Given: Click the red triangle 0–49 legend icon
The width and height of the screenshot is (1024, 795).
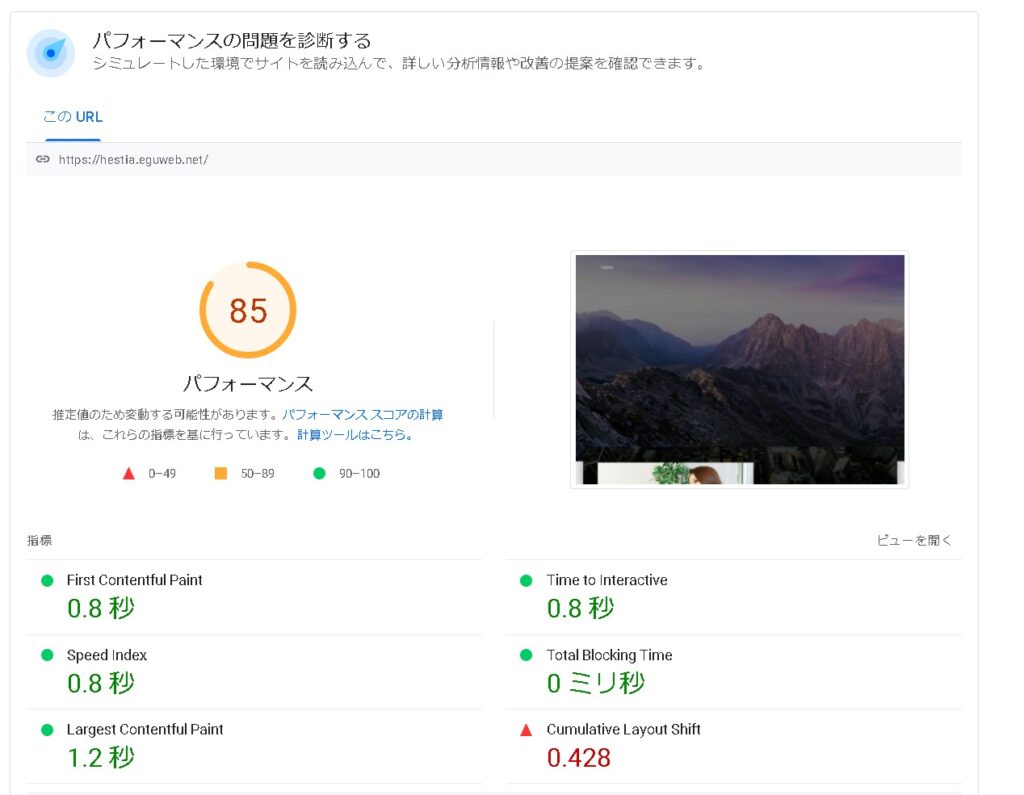Looking at the screenshot, I should (128, 473).
